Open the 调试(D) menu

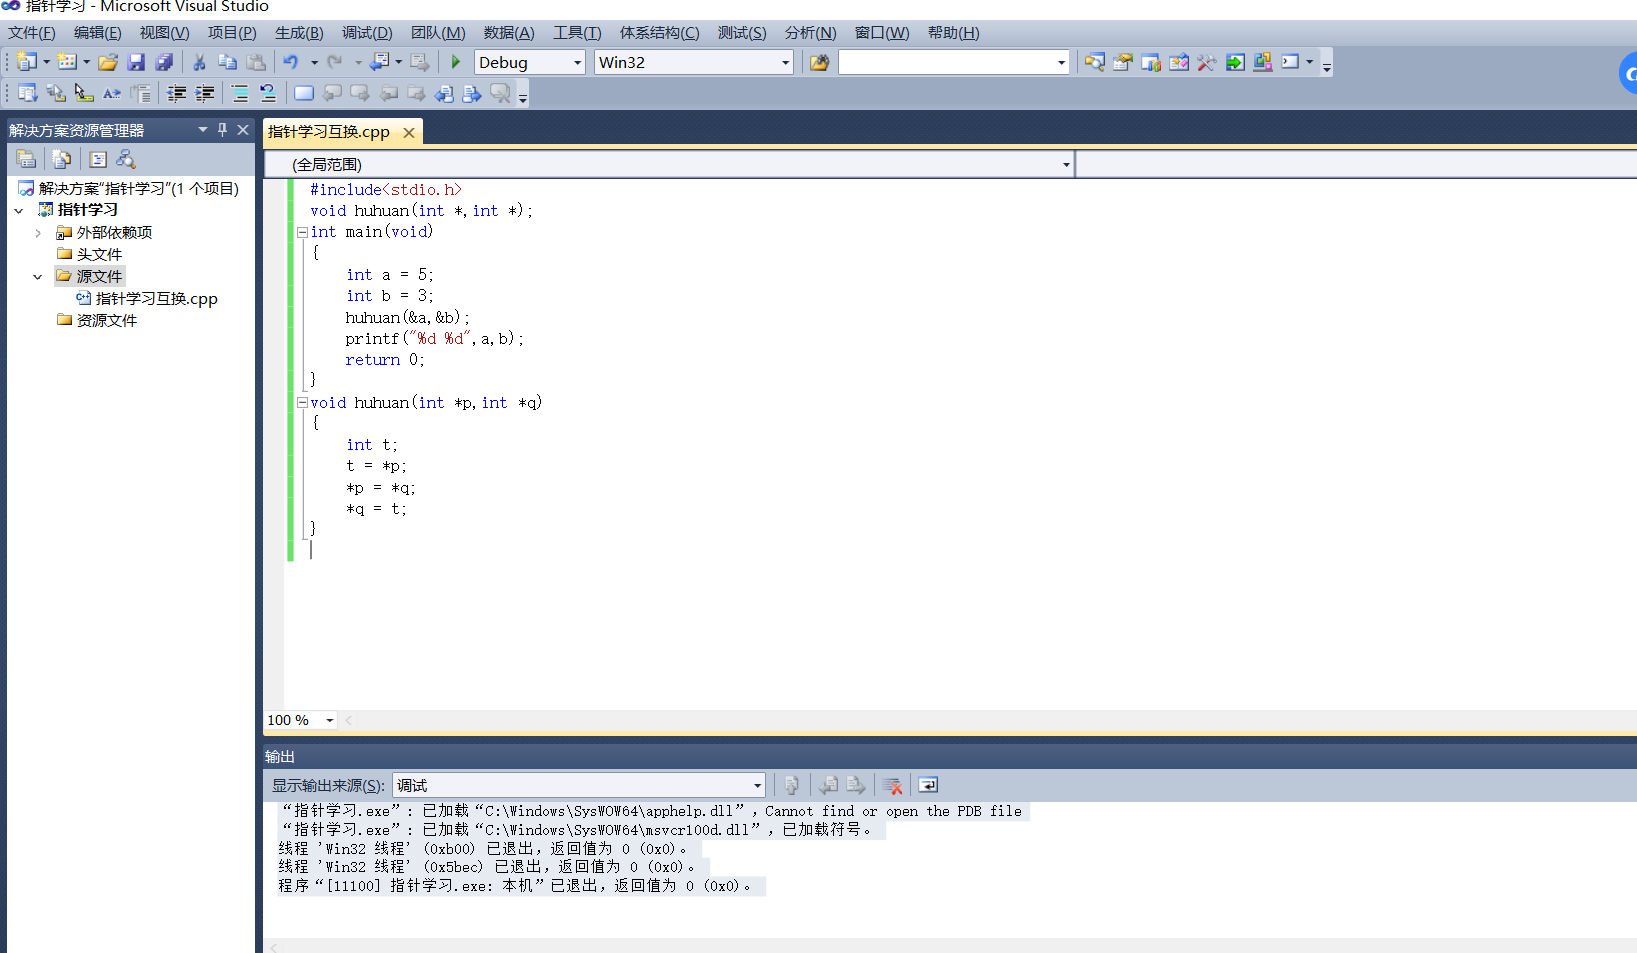coord(367,33)
